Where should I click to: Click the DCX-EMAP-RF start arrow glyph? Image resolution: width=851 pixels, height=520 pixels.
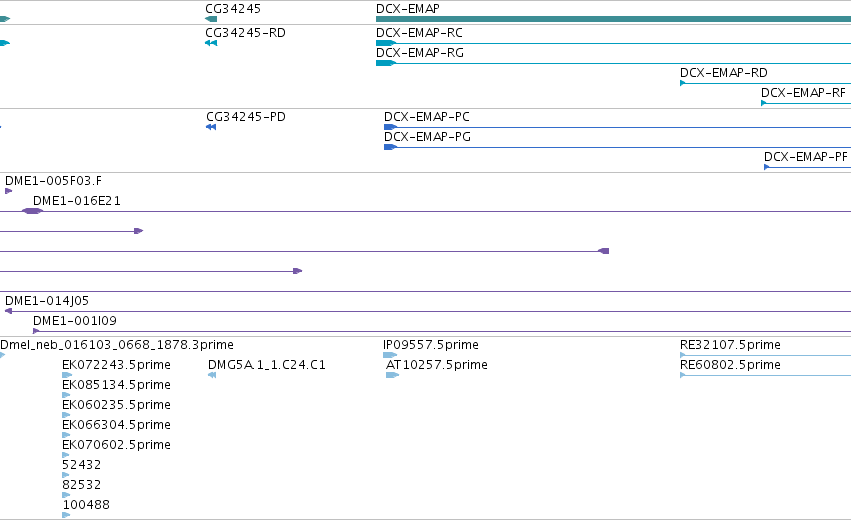[x=764, y=103]
